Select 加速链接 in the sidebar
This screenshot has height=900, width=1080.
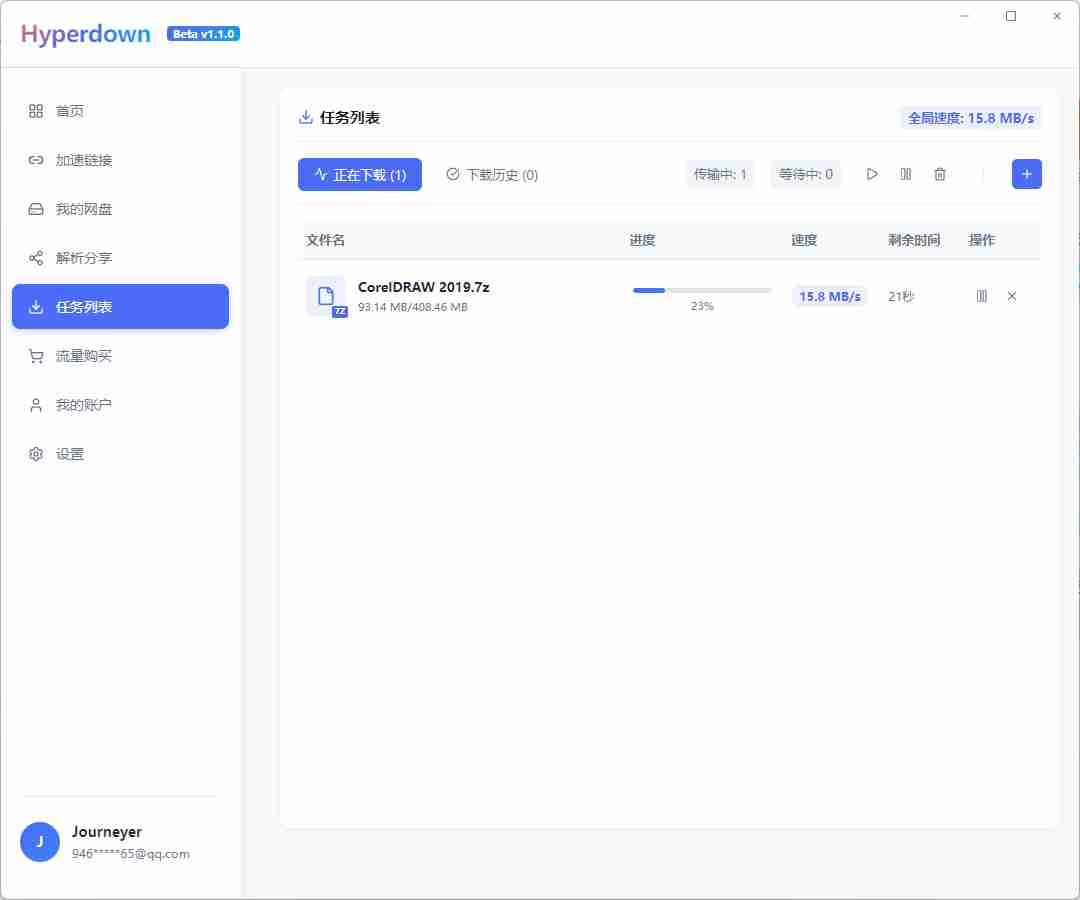tap(83, 160)
